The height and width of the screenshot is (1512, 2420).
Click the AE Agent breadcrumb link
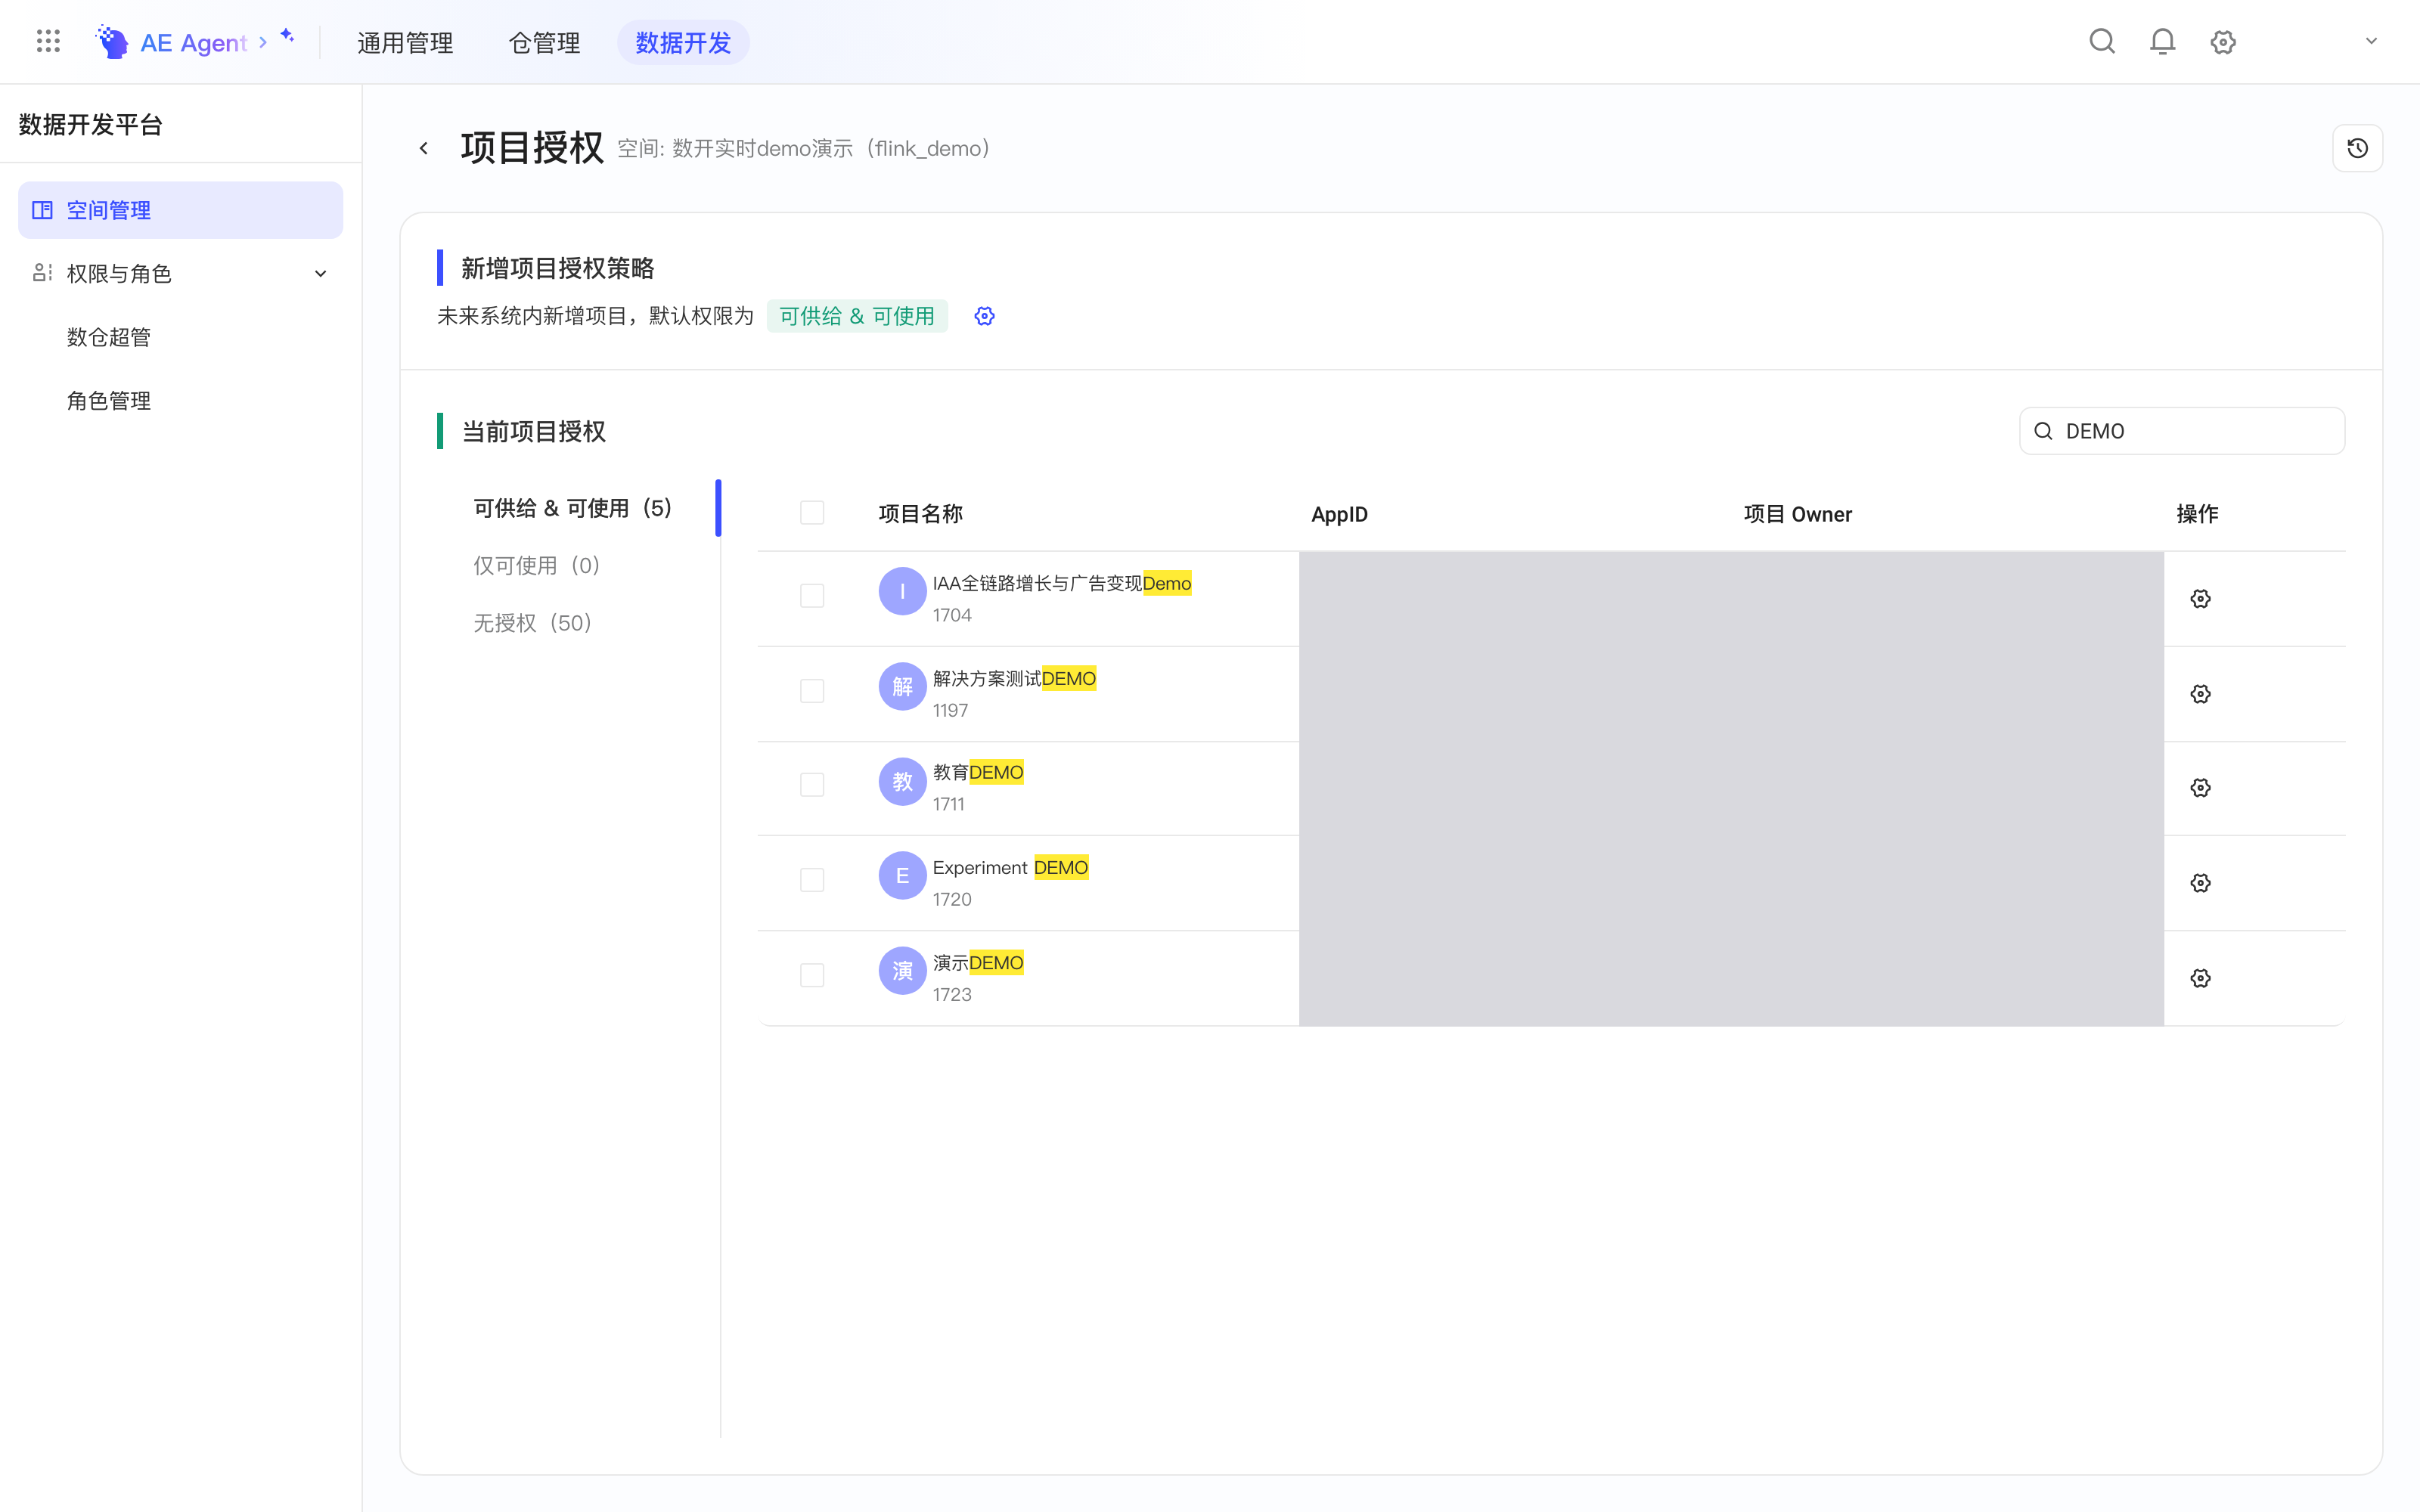tap(193, 42)
